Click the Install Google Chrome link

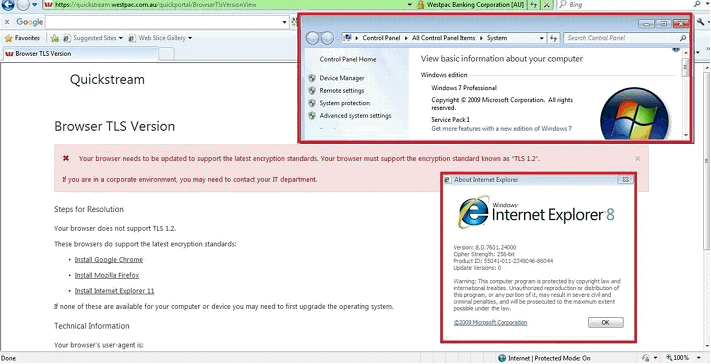click(x=109, y=260)
